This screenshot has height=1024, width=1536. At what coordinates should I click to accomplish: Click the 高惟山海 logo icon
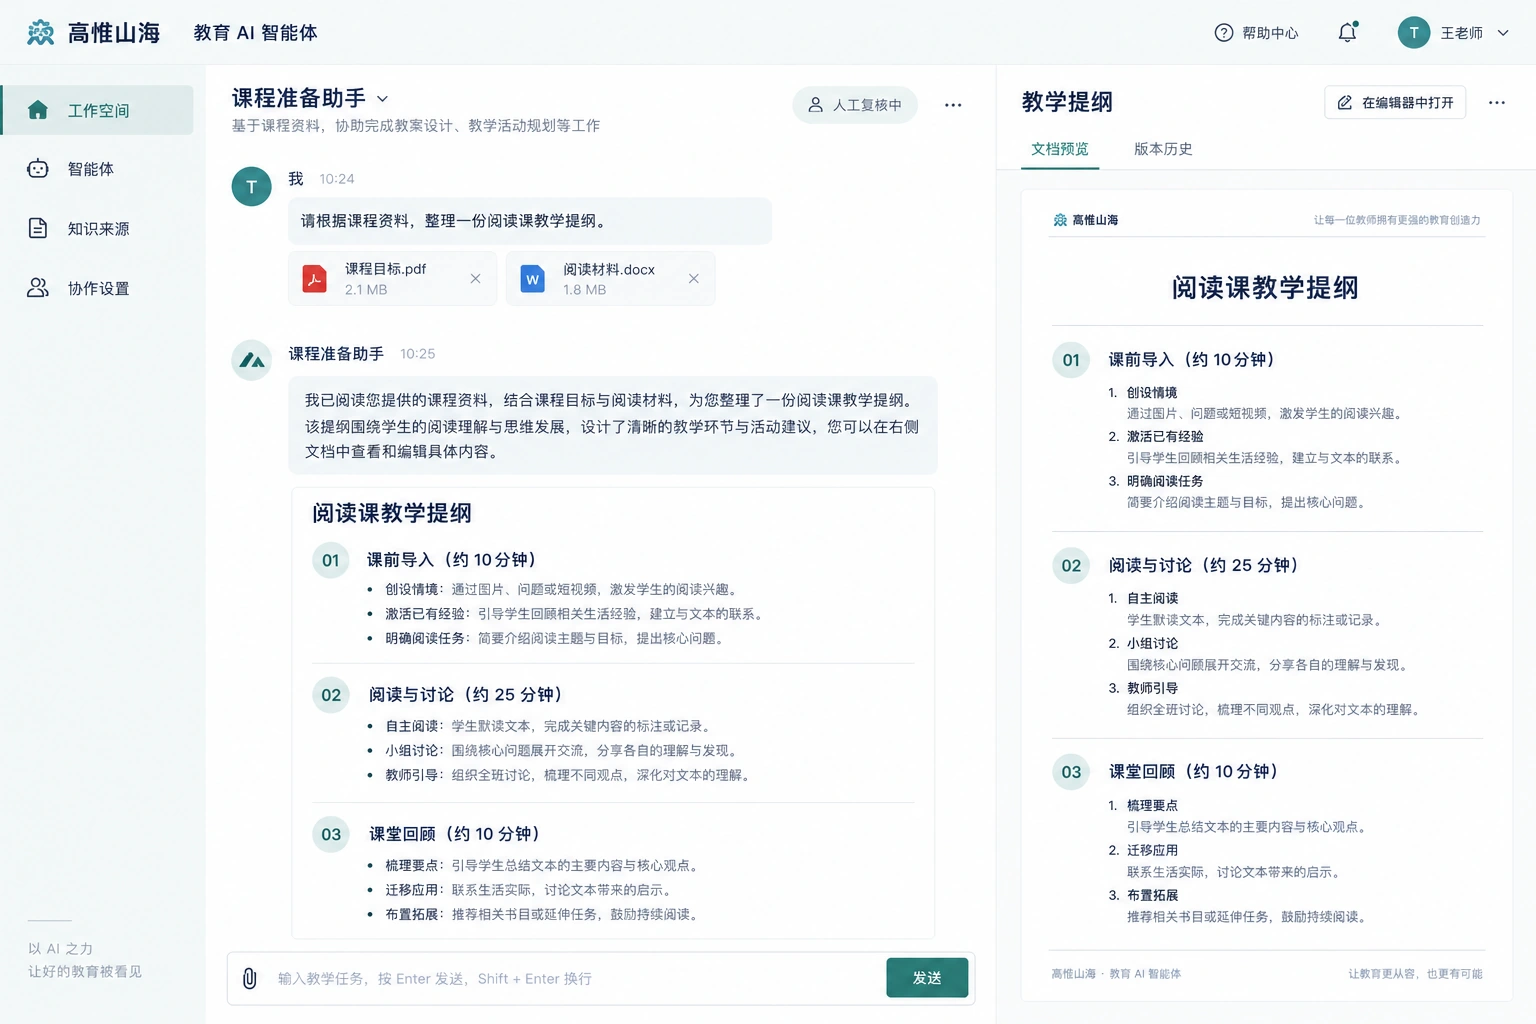point(40,33)
